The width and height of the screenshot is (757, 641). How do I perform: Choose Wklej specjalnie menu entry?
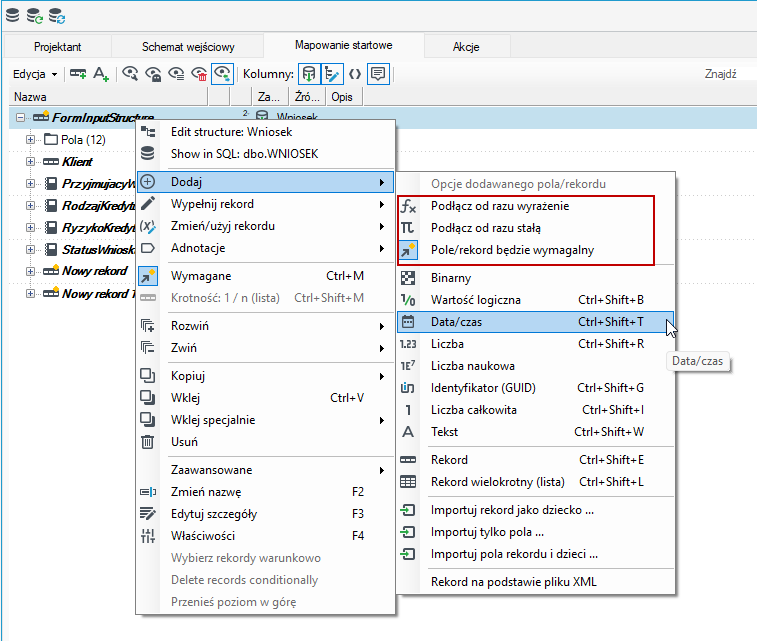266,420
